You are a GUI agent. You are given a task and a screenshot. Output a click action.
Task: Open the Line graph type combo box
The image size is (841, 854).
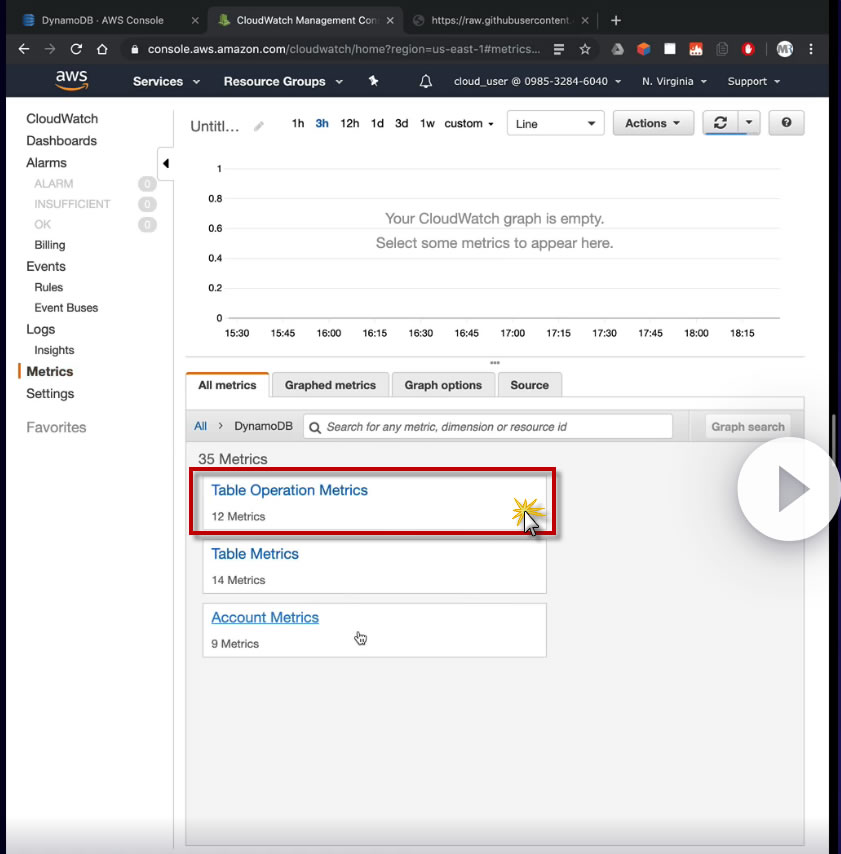click(555, 124)
